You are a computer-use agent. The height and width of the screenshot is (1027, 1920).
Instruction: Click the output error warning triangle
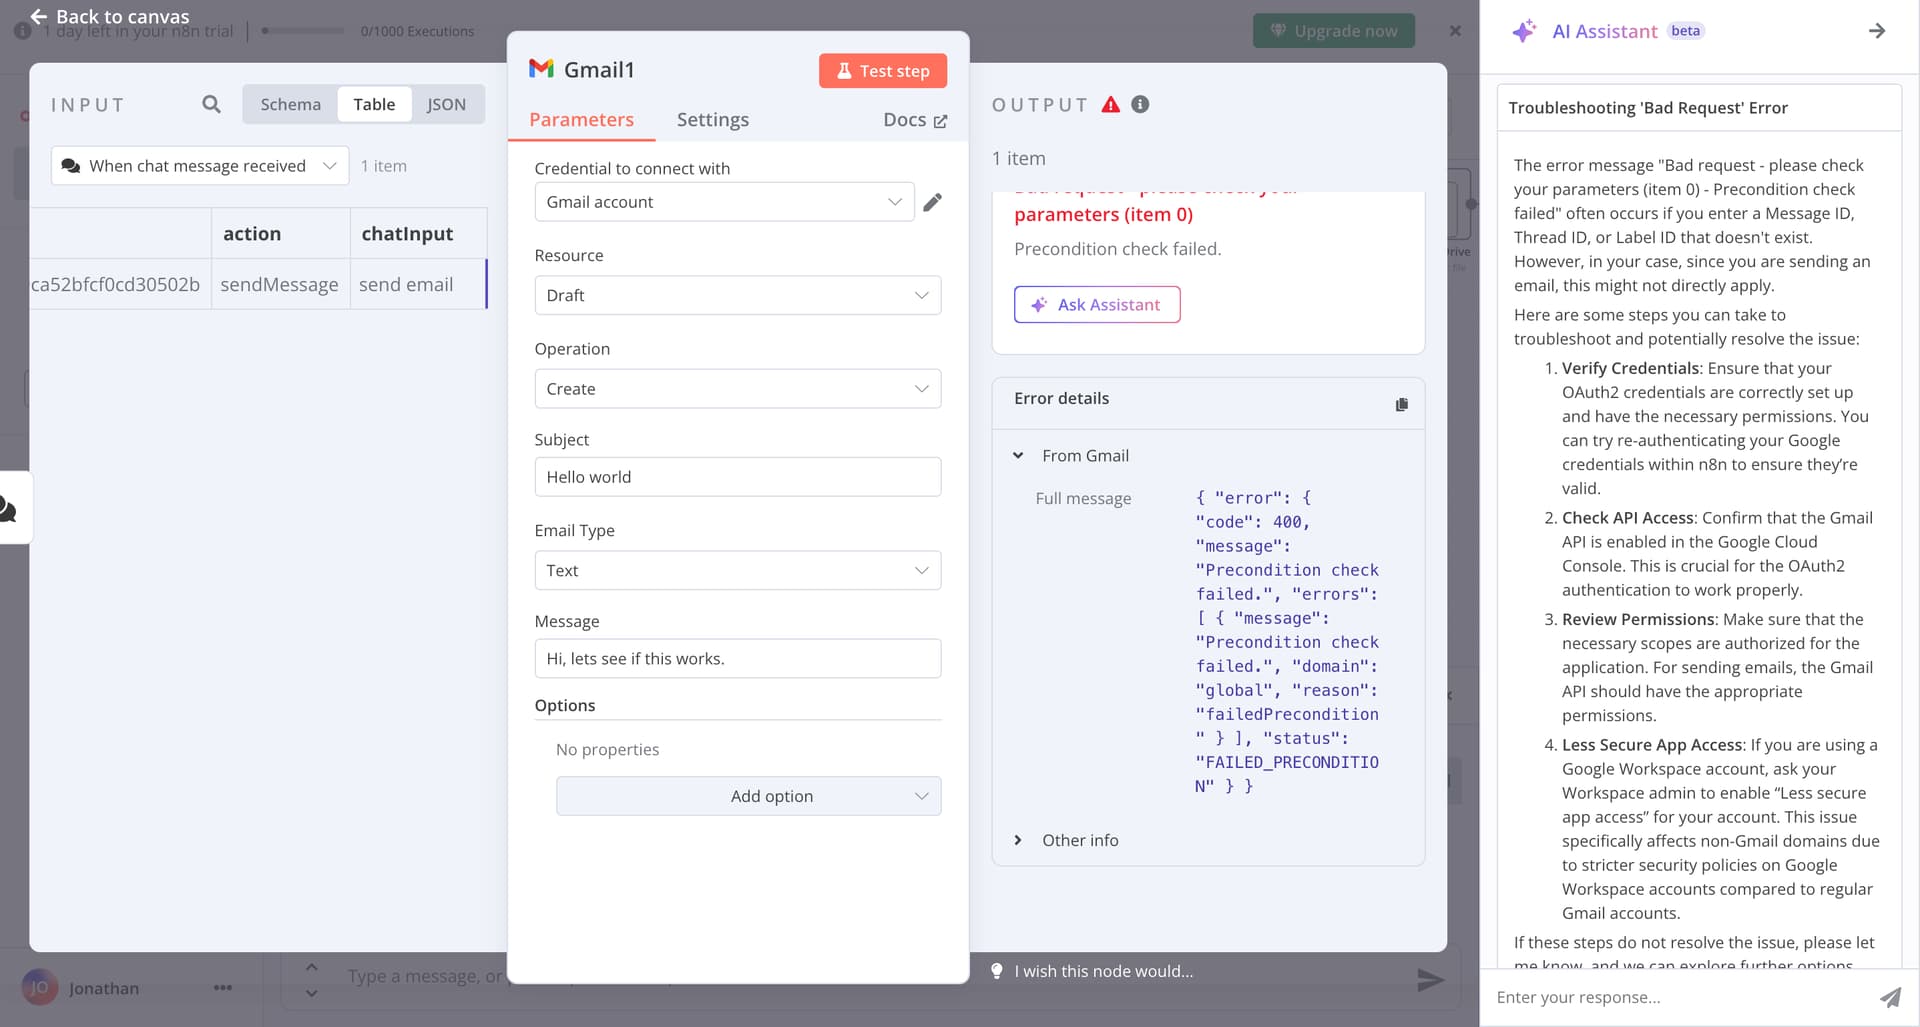click(1111, 104)
